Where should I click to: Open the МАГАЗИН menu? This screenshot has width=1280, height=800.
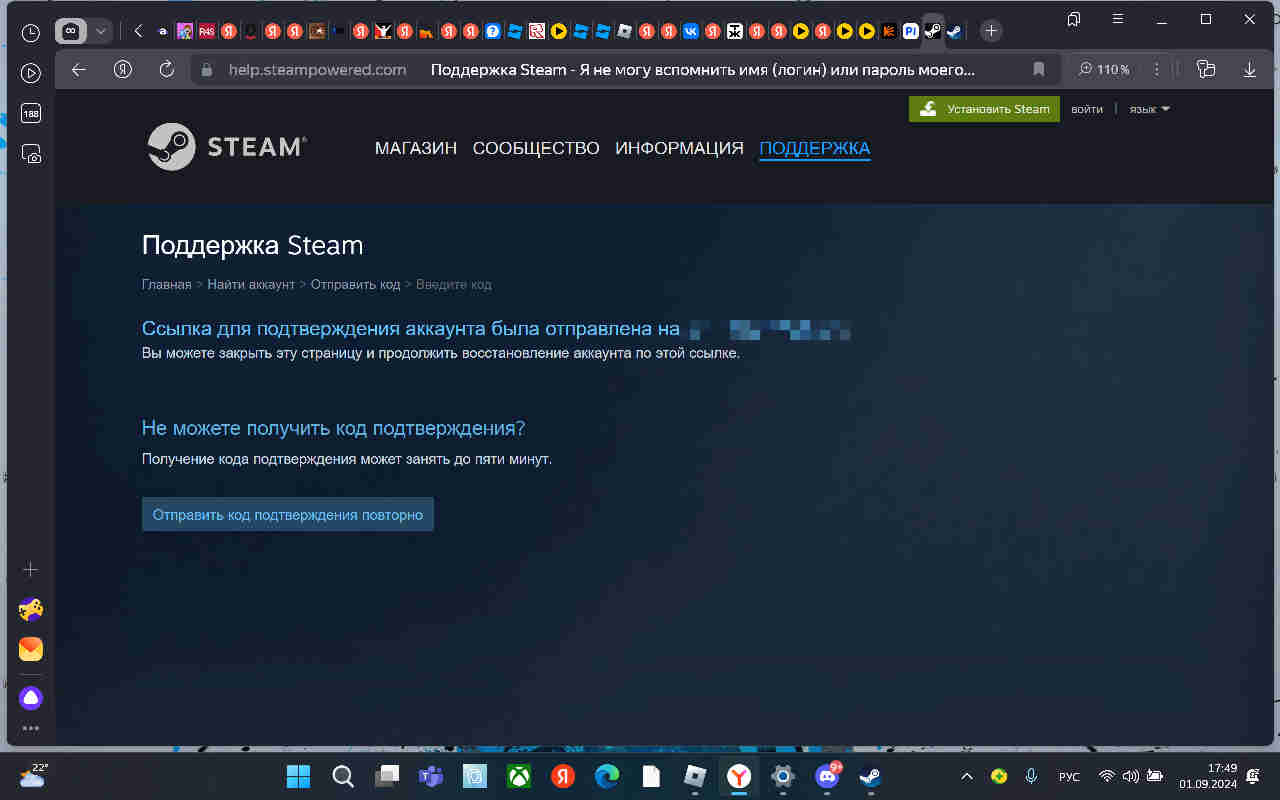click(416, 148)
